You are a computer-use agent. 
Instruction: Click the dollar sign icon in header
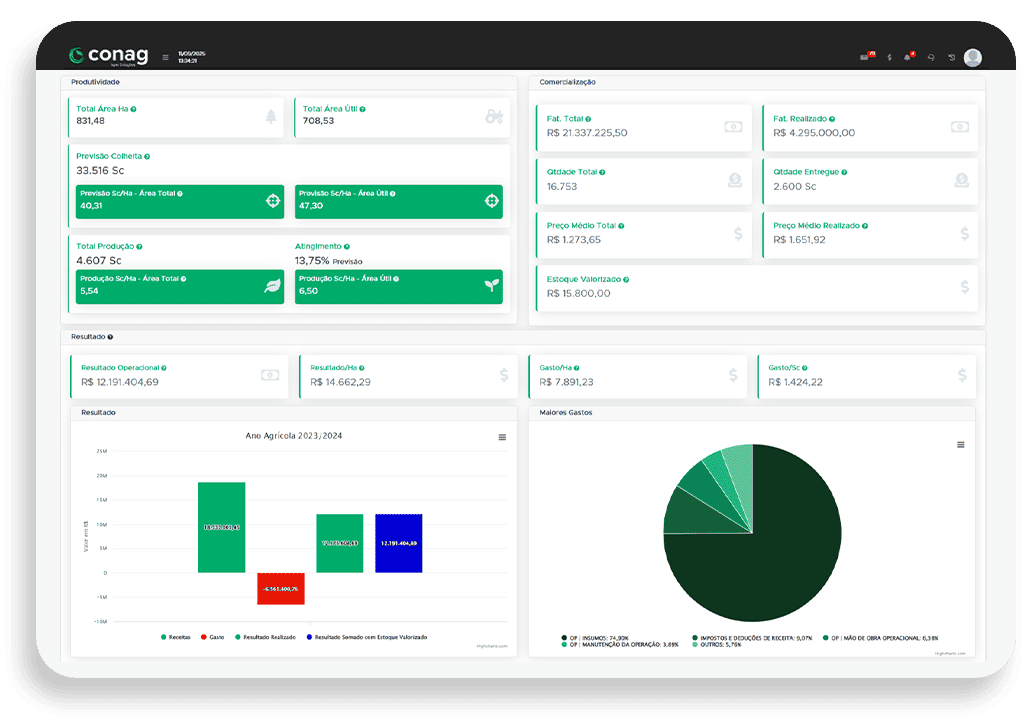point(889,57)
